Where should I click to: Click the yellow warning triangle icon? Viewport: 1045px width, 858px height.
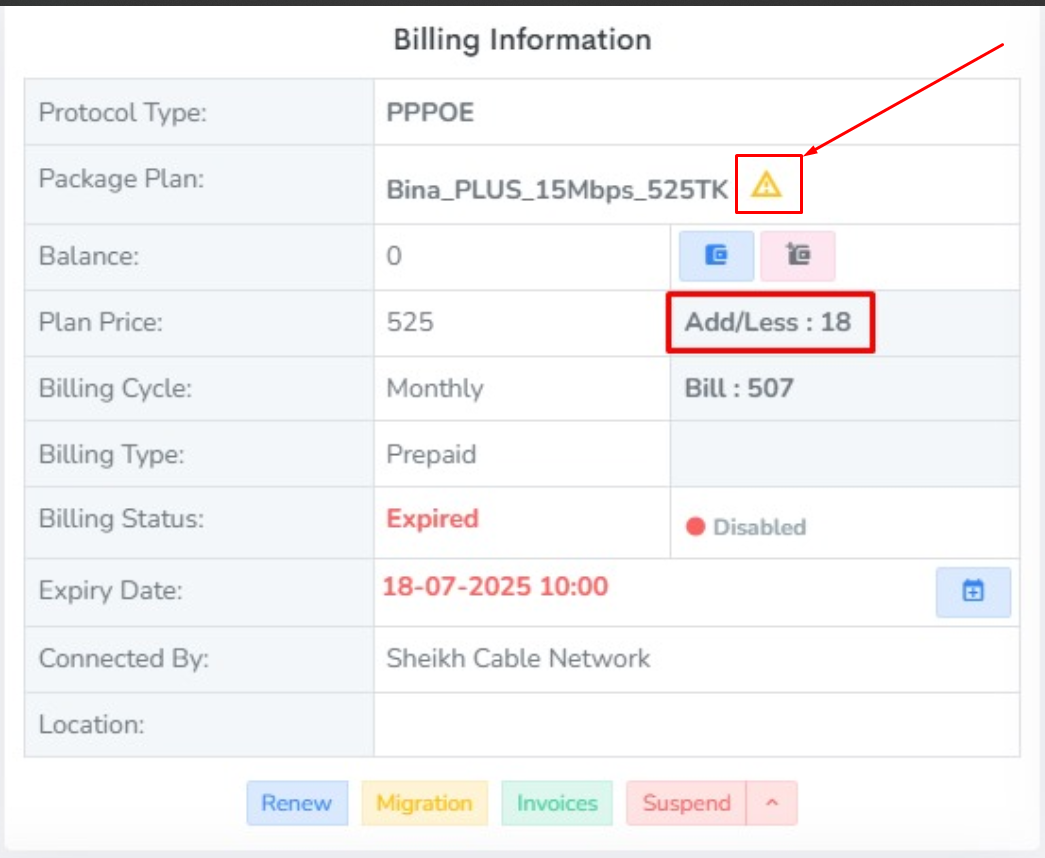[x=767, y=184]
